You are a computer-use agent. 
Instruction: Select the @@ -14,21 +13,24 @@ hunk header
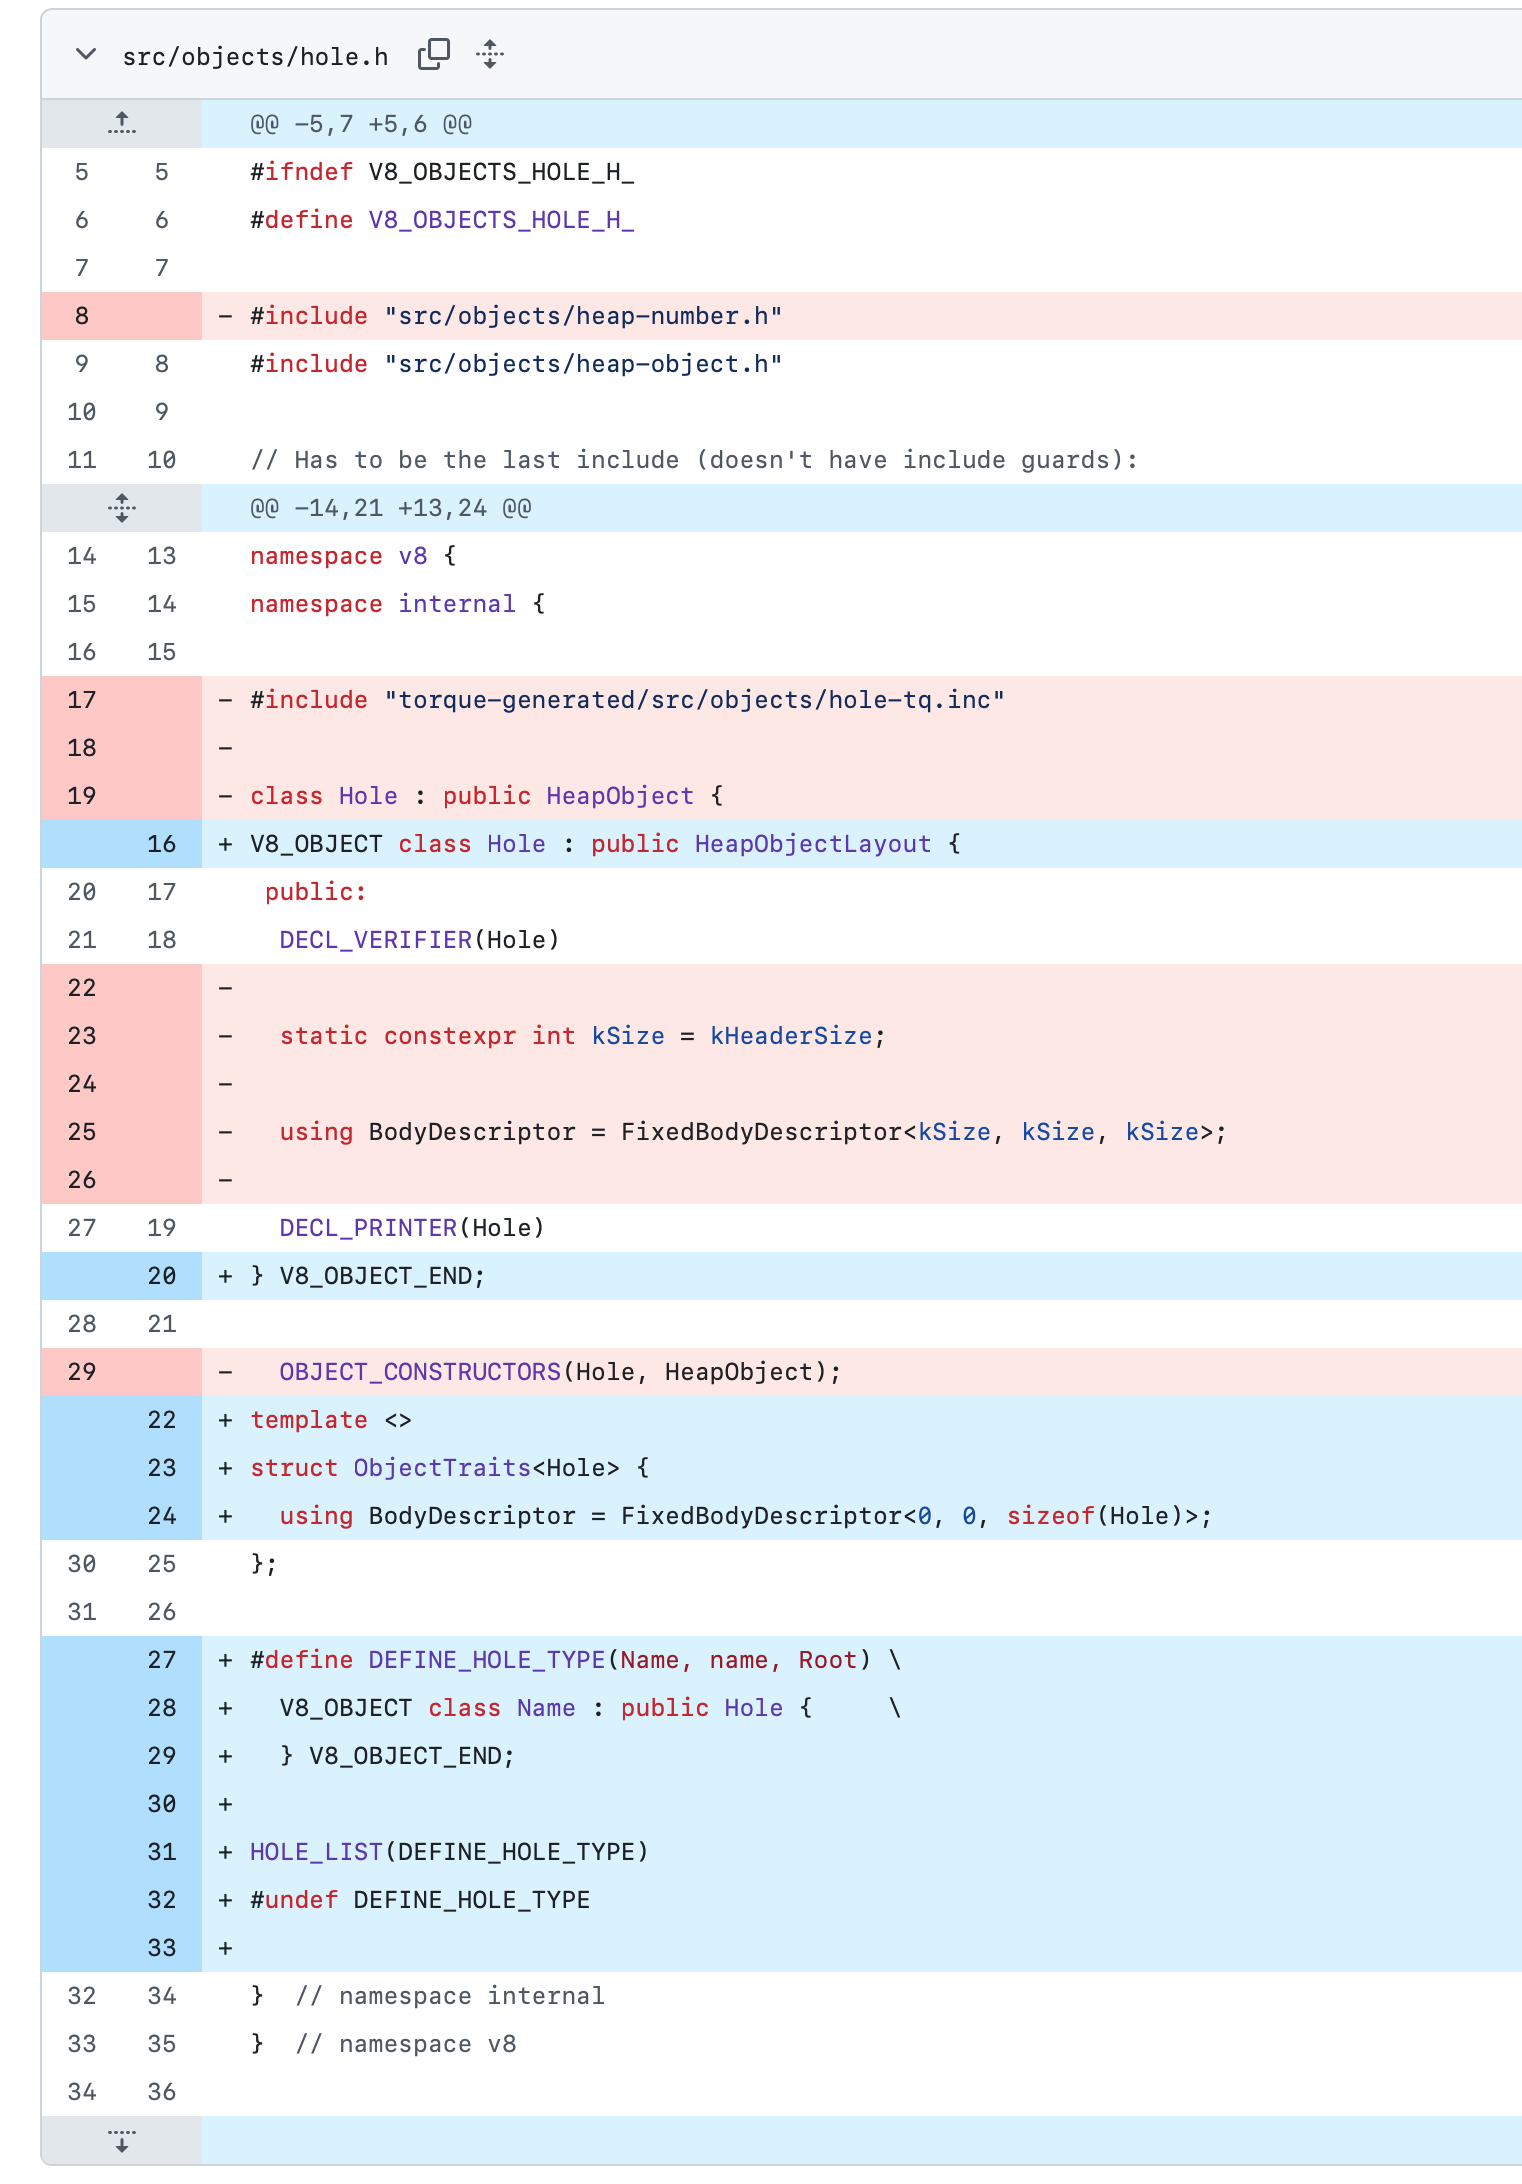pos(390,508)
